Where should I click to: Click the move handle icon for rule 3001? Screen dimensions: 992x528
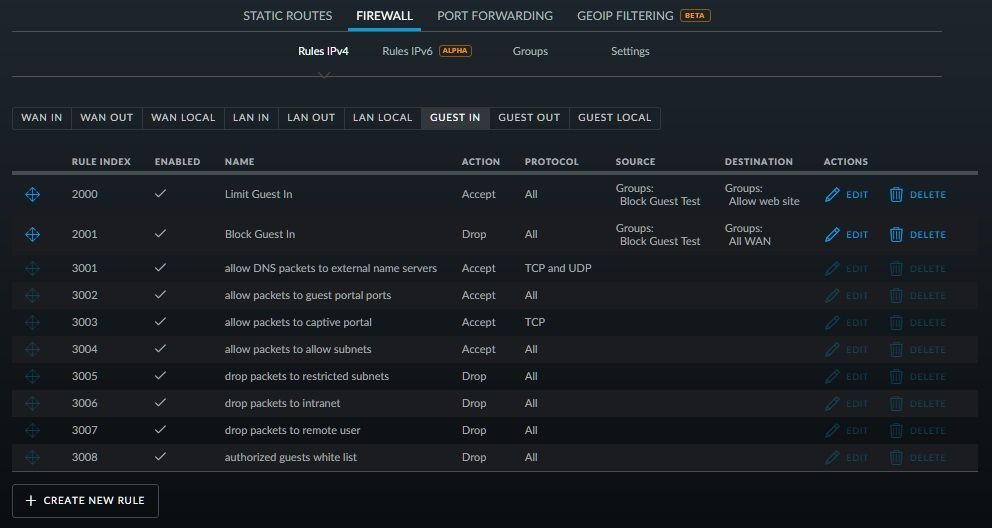32,269
